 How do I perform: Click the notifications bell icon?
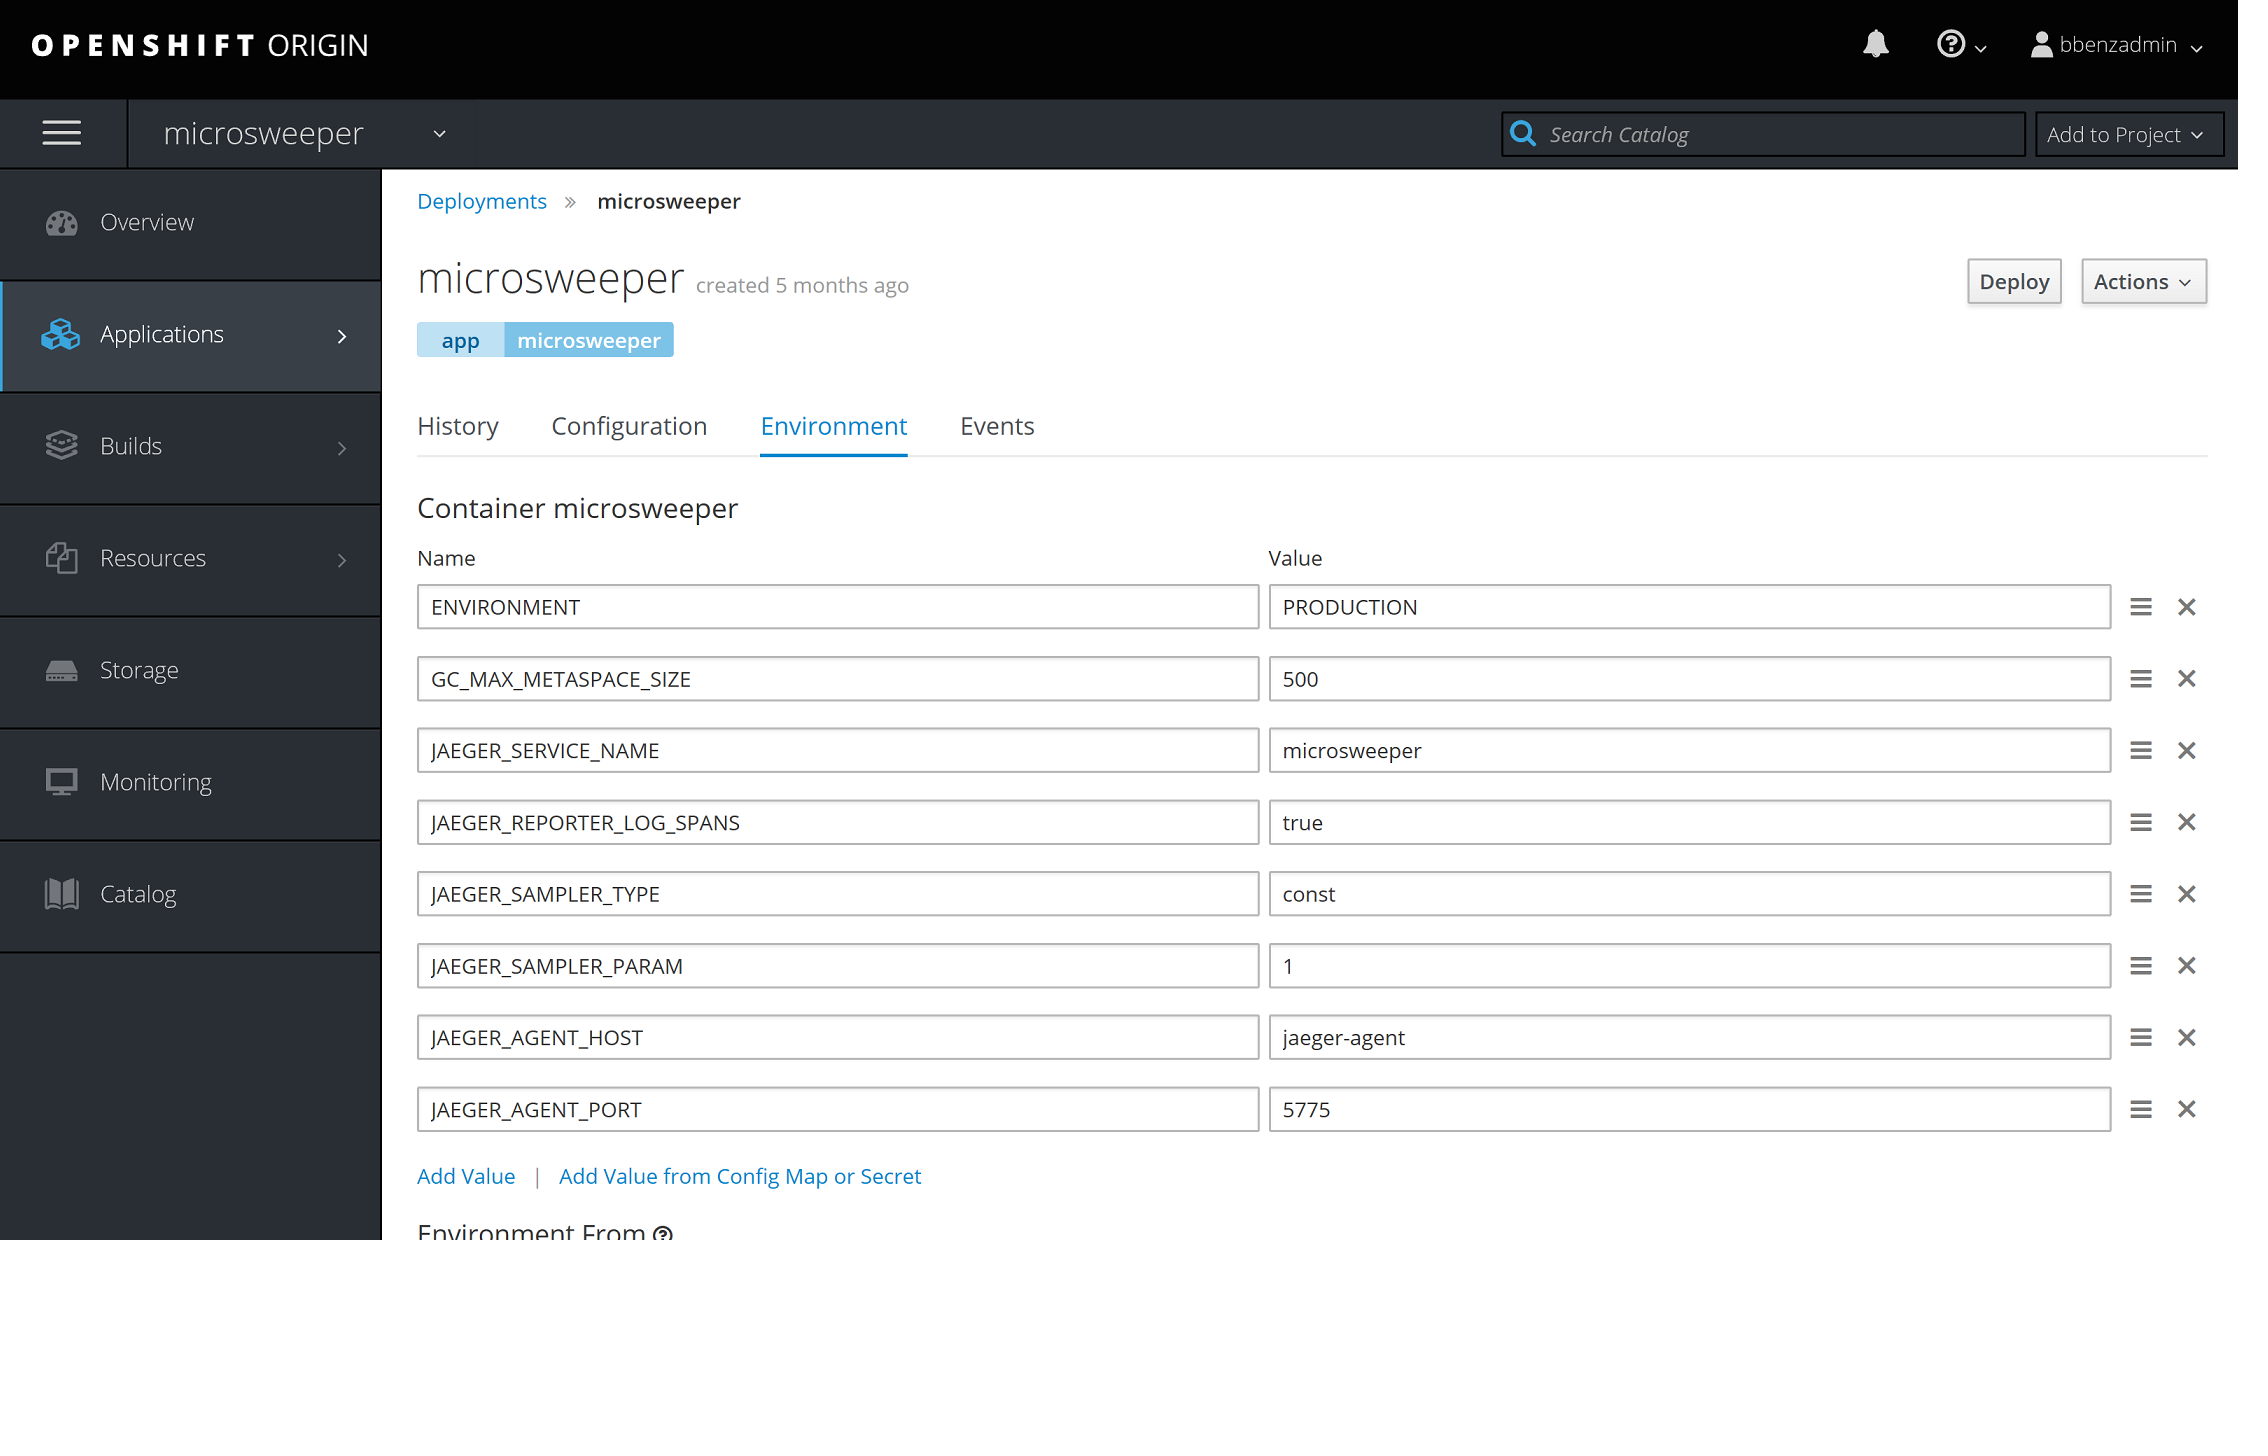[1875, 45]
